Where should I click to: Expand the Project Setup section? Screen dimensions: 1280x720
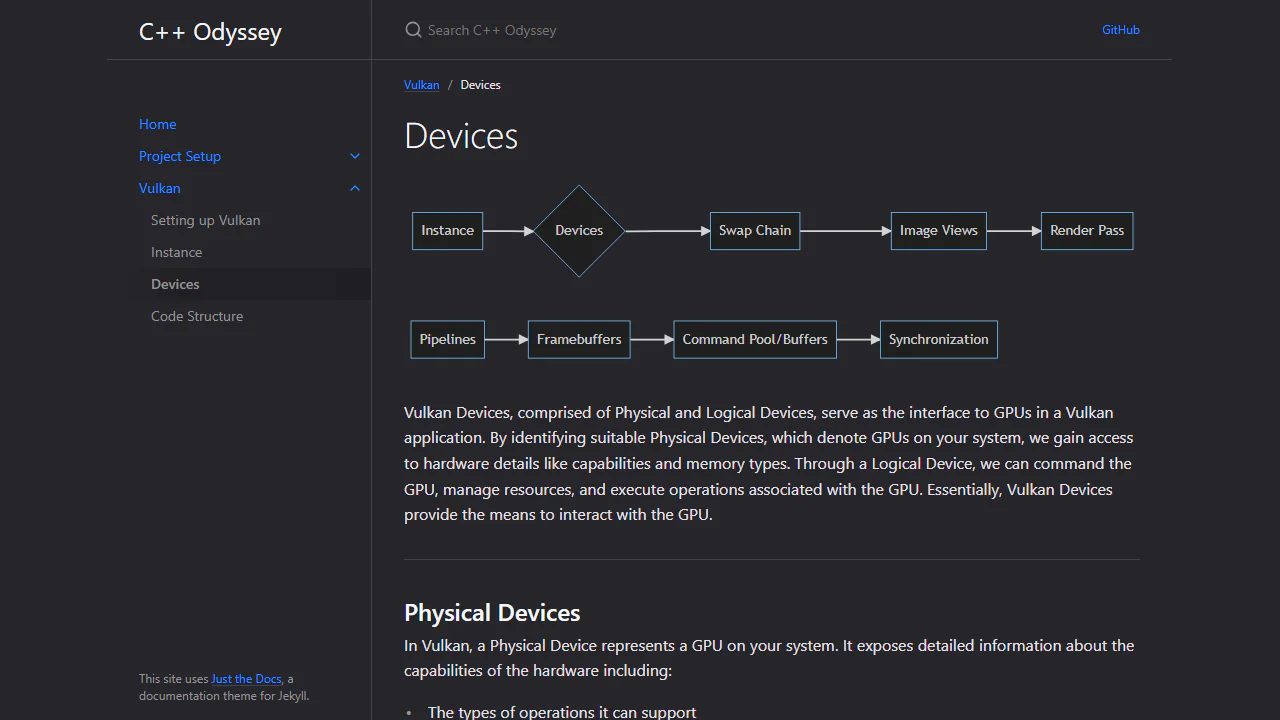coord(354,156)
